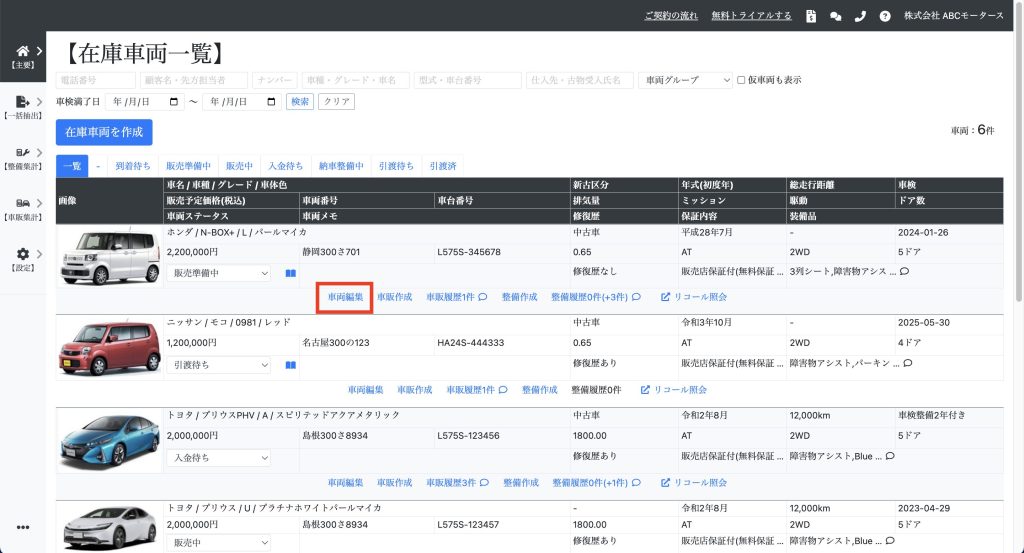Screen dimensions: 1024x553
Task: Focus the 型式・車台番号 search field
Action: 468,80
